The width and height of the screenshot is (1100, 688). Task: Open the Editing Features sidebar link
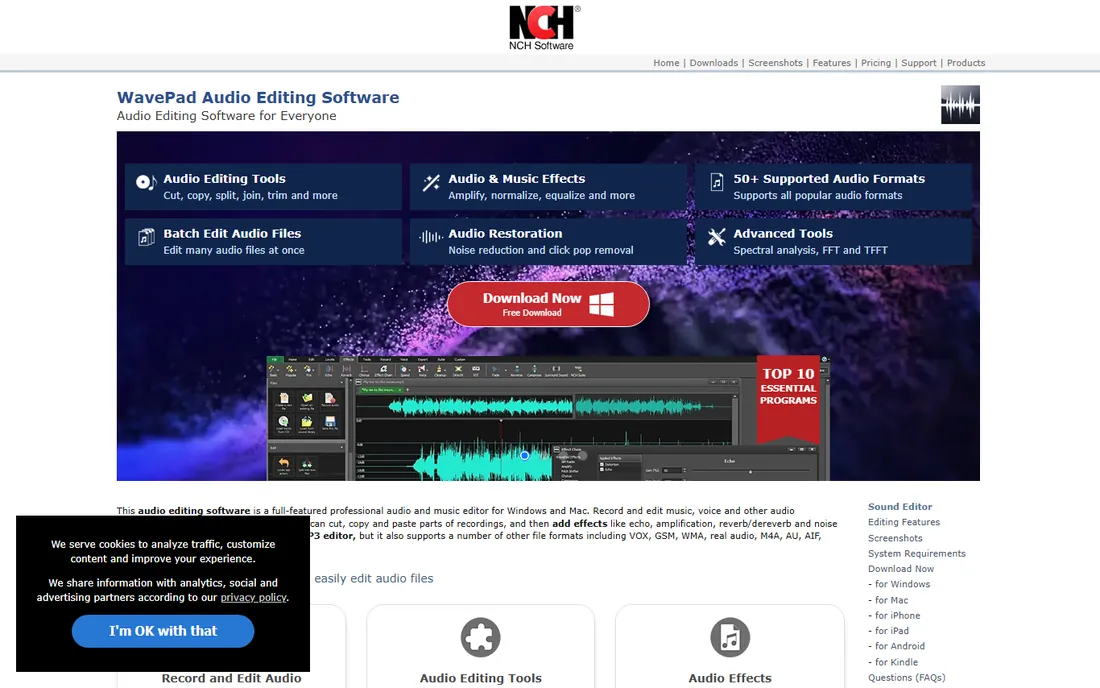pyautogui.click(x=904, y=522)
